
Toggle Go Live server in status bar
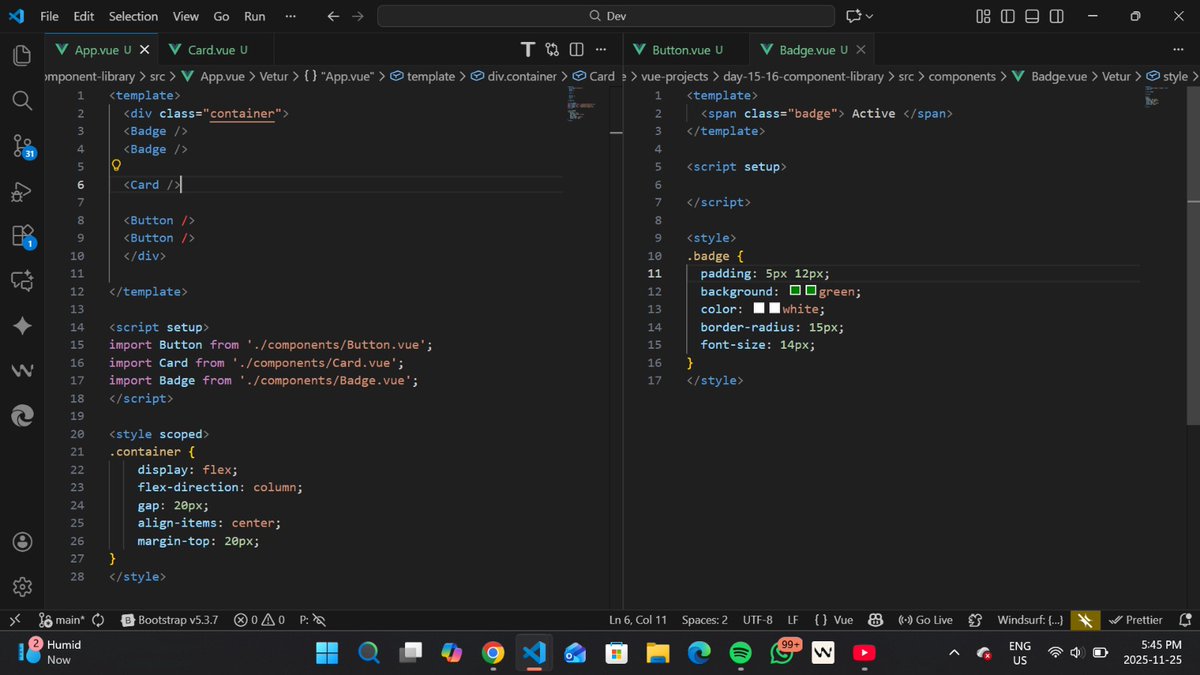[x=926, y=620]
